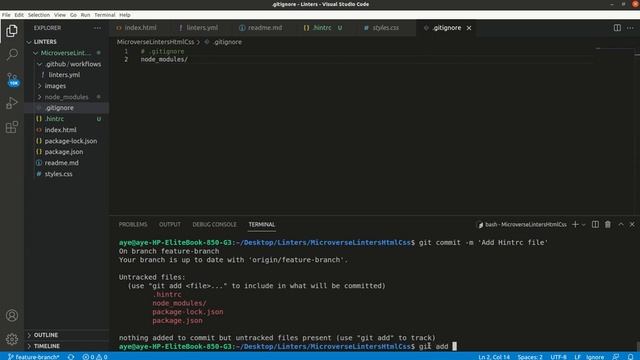This screenshot has width=640, height=360.
Task: Click the Explorer more actions ellipsis
Action: coord(97,28)
